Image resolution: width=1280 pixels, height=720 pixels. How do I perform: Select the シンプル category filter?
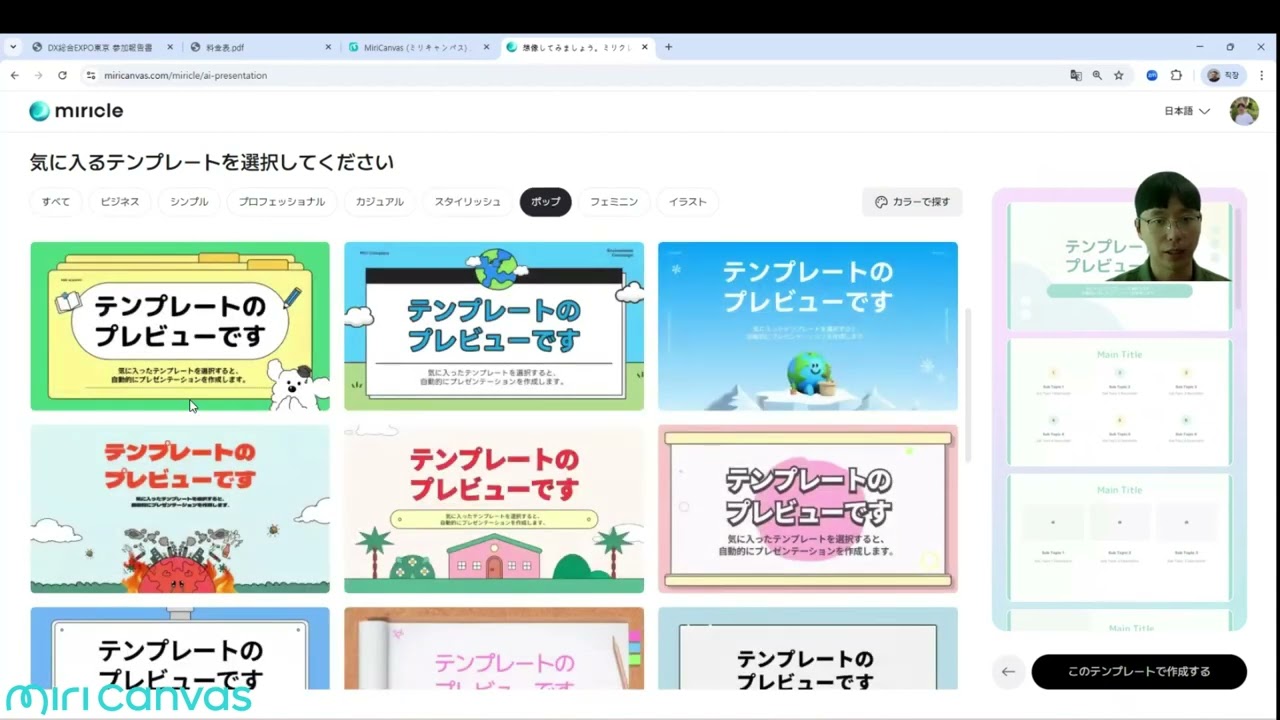pos(189,201)
